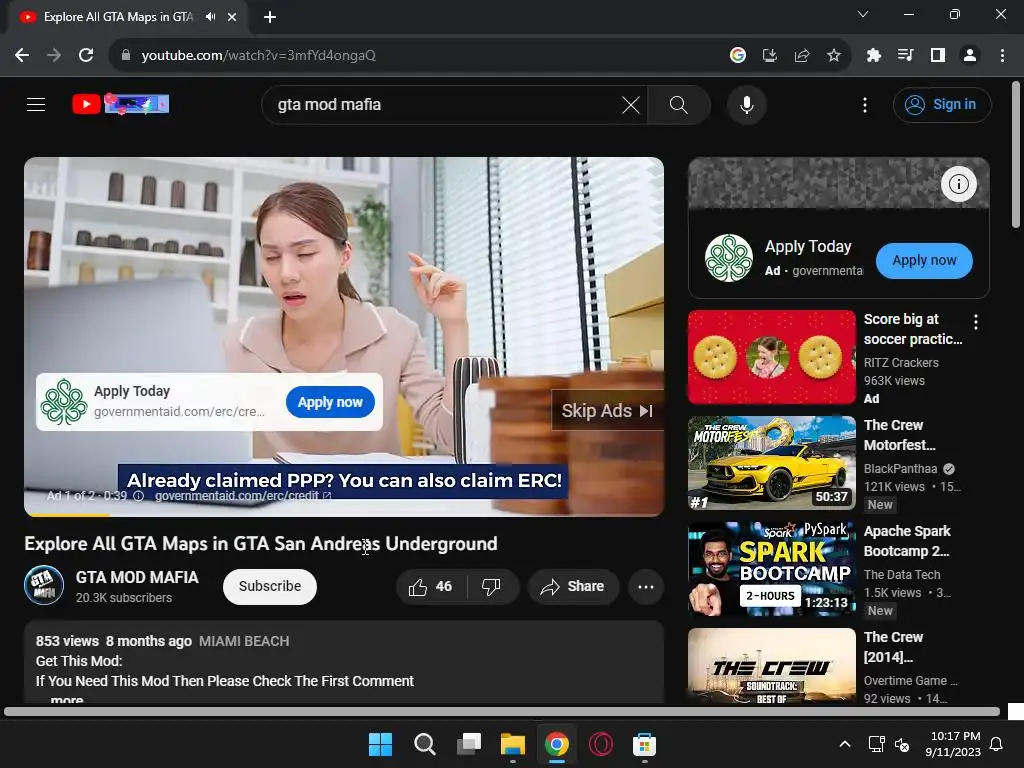The height and width of the screenshot is (768, 1024).
Task: Run search with magnifier button
Action: [x=679, y=104]
